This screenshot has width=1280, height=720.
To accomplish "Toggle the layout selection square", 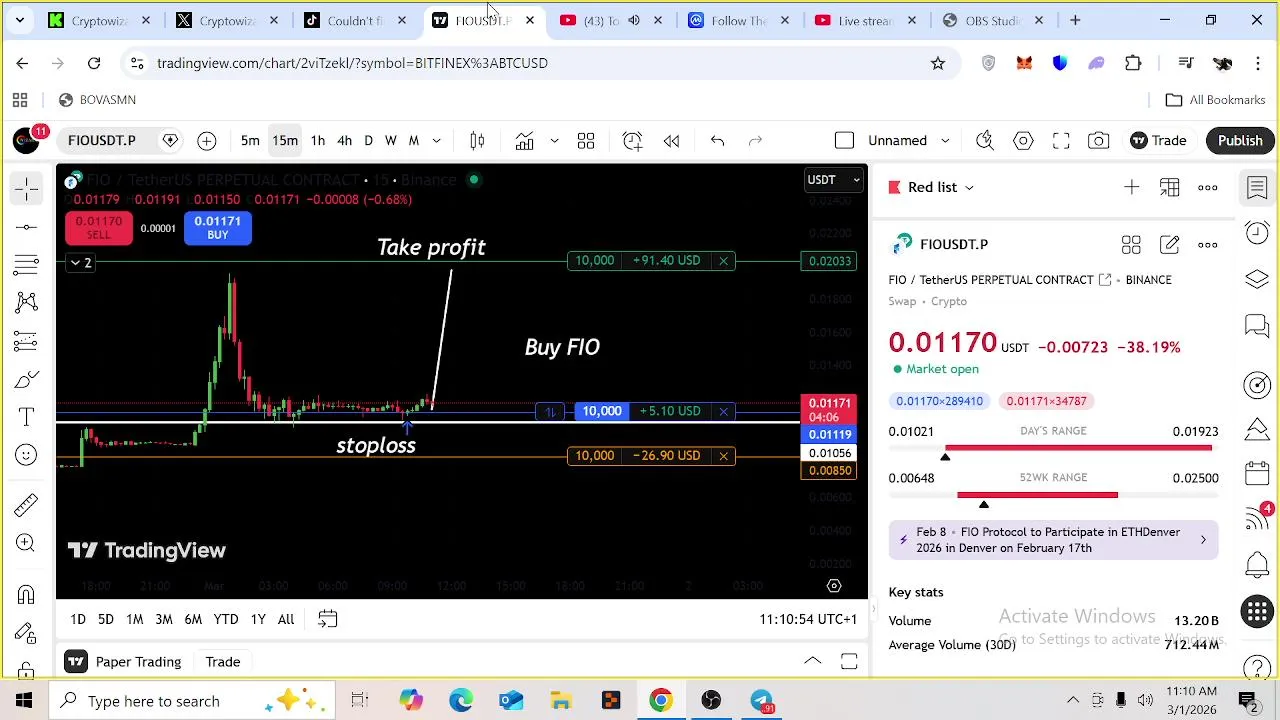I will click(x=844, y=141).
